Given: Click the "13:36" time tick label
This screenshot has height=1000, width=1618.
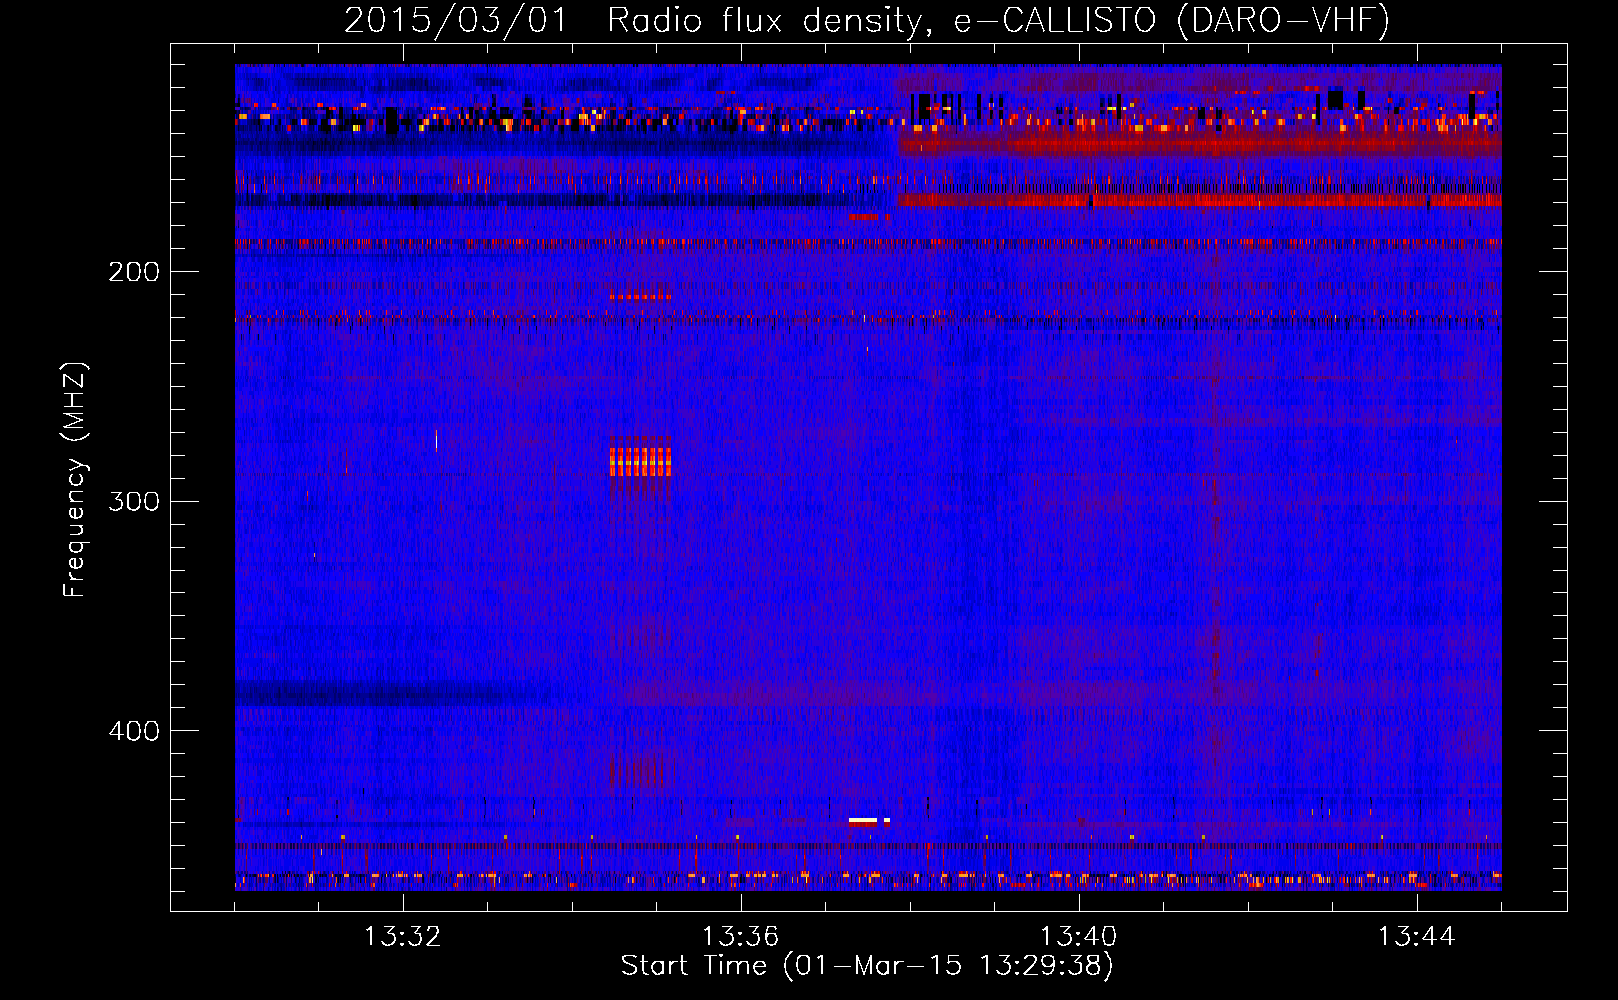Looking at the screenshot, I should click(740, 937).
